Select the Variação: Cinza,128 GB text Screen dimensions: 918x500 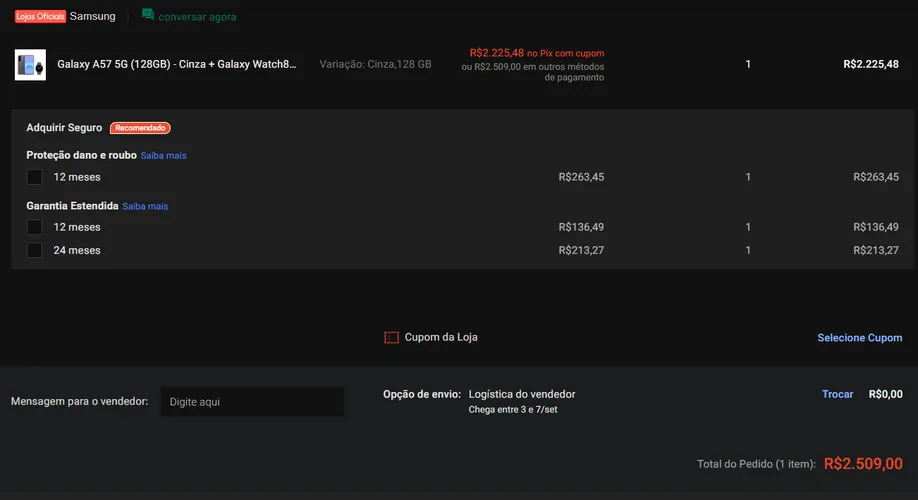tap(375, 64)
